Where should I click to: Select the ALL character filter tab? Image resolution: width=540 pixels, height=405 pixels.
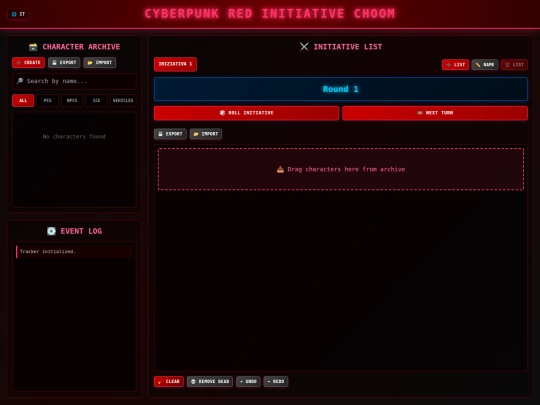(23, 101)
